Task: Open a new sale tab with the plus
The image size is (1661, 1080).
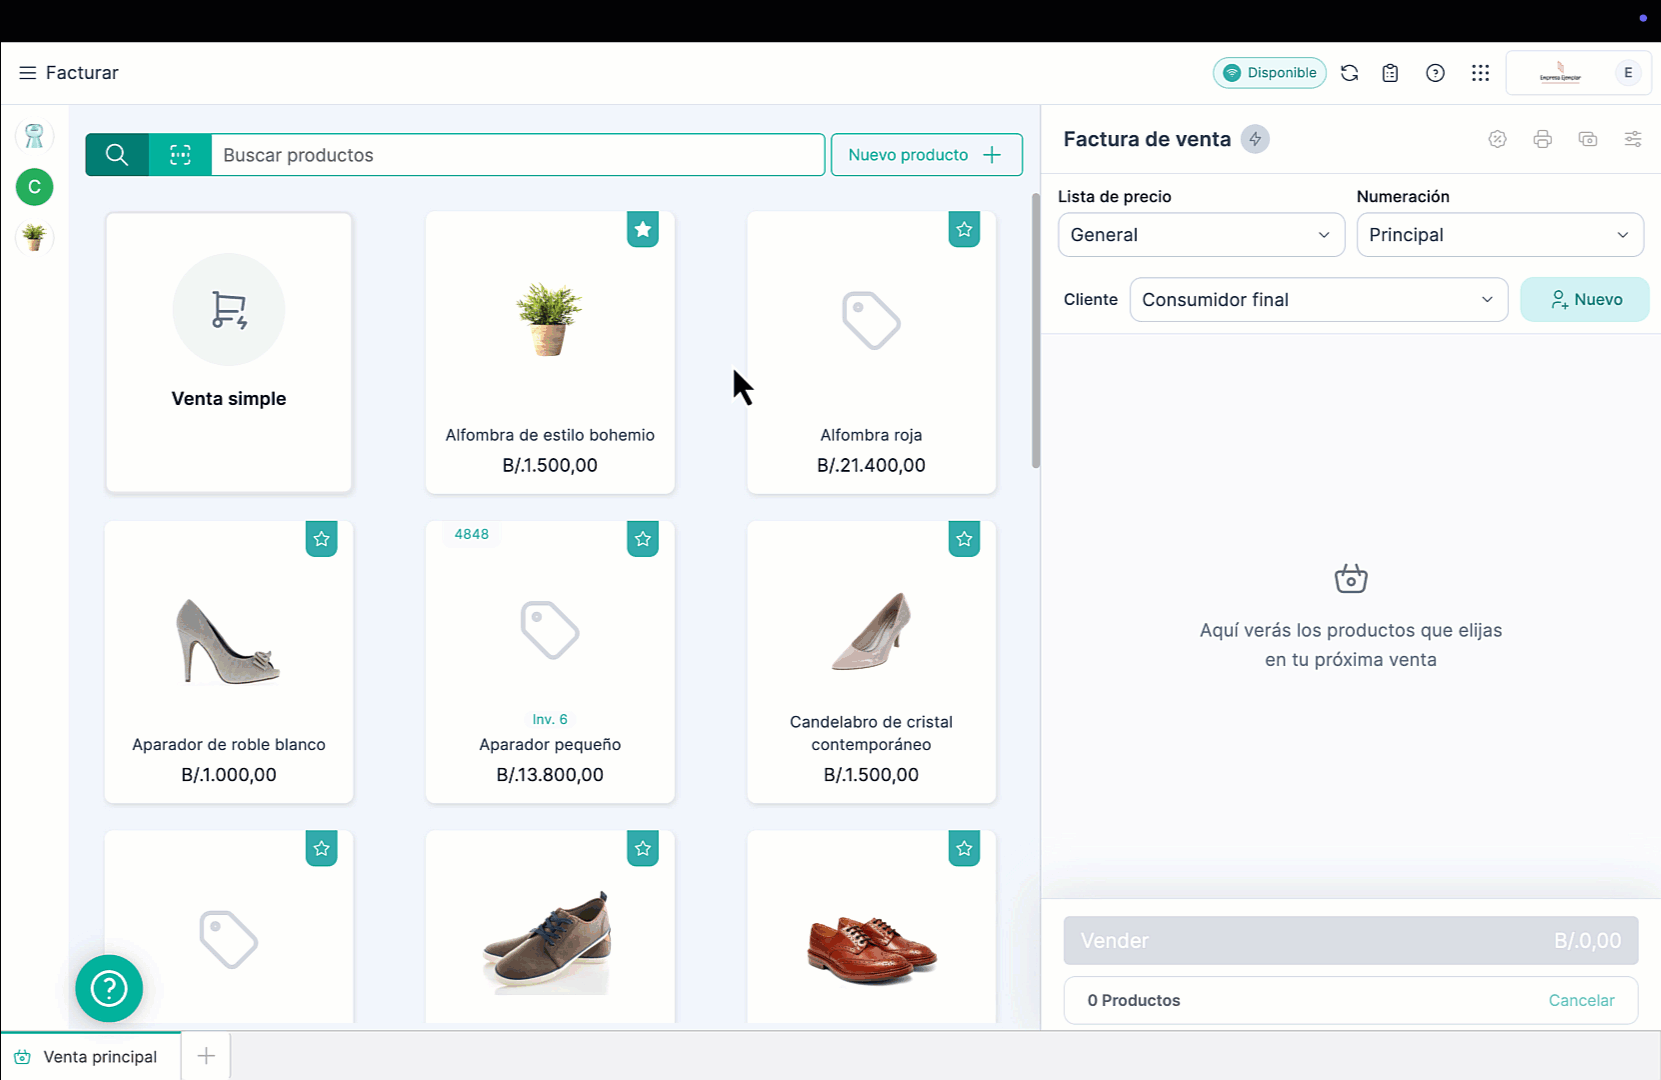Action: (x=205, y=1055)
